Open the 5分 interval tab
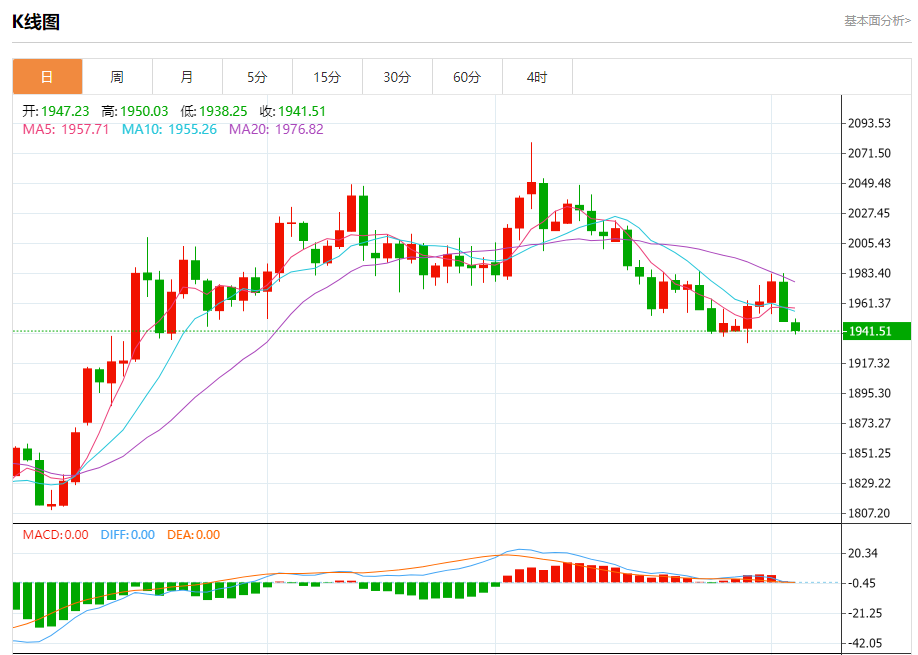The height and width of the screenshot is (655, 918). point(257,77)
